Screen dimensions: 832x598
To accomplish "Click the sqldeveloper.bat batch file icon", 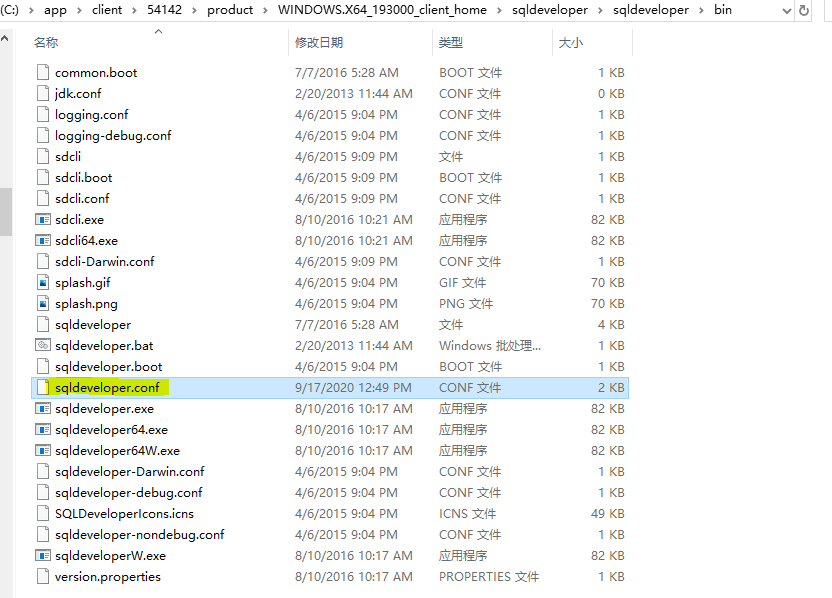I will pyautogui.click(x=43, y=345).
